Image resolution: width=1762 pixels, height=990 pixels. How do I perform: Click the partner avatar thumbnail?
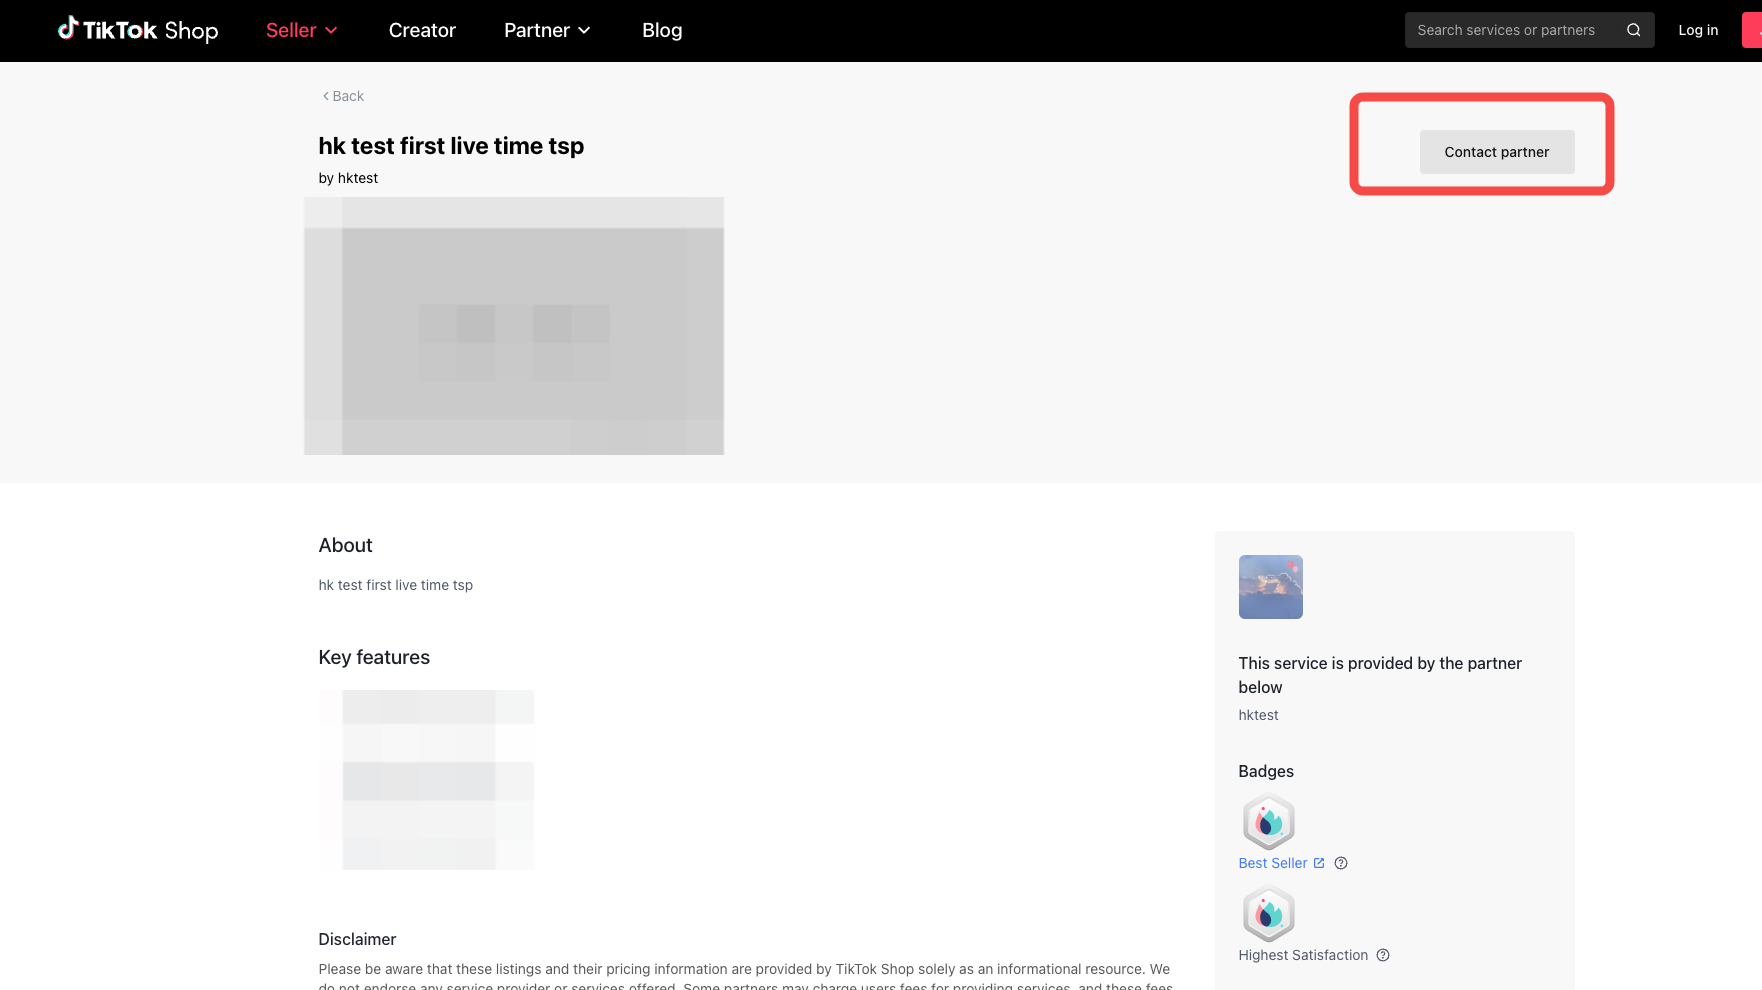[x=1270, y=587]
